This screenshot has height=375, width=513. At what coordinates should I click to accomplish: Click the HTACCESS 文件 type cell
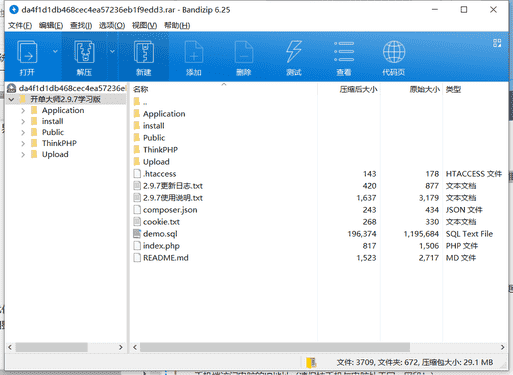(x=474, y=174)
